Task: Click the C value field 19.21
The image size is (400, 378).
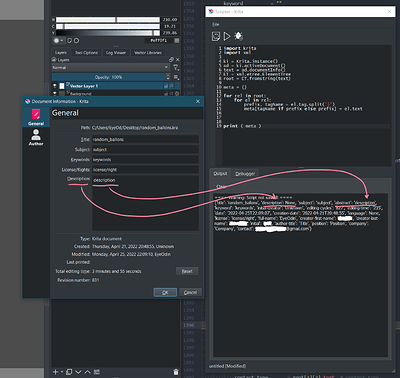Action: tap(170, 26)
